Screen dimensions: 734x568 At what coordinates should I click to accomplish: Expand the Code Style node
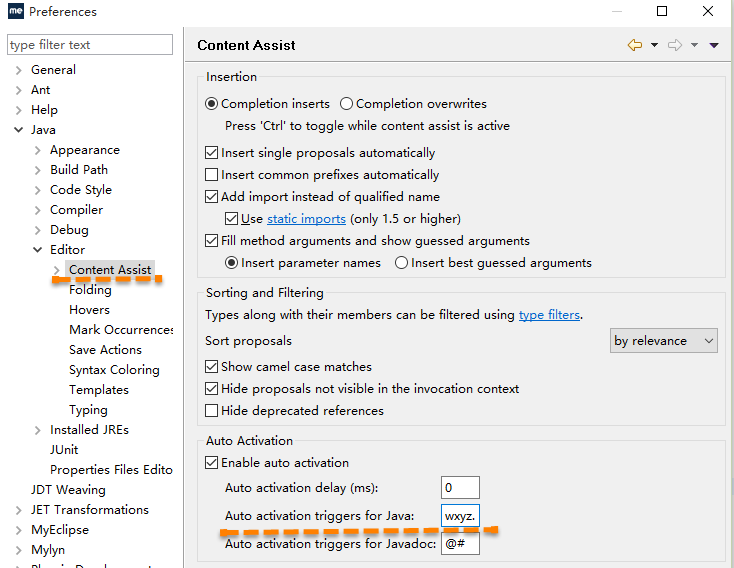click(x=37, y=191)
